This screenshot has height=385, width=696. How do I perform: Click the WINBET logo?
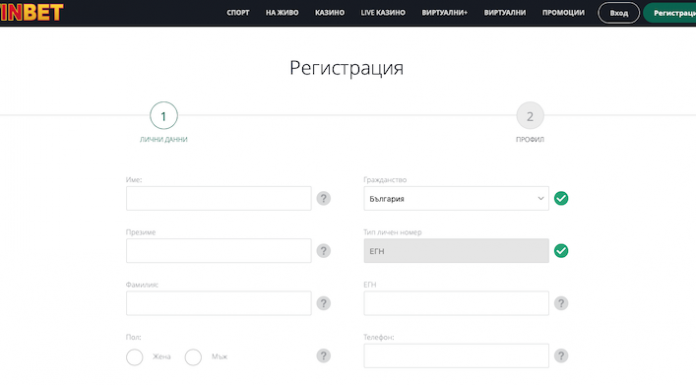point(32,12)
